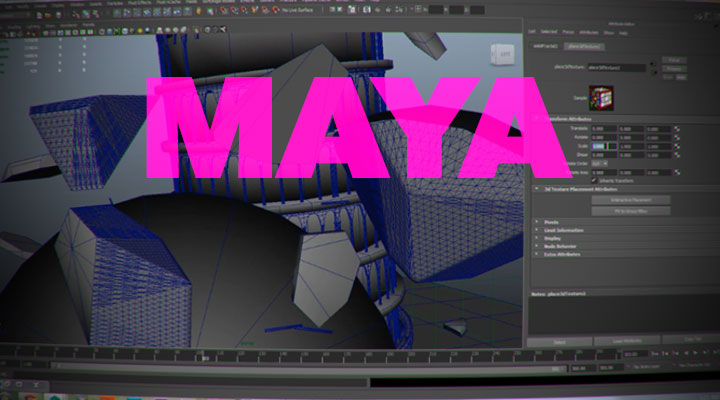The height and width of the screenshot is (400, 720).
Task: Collapse the Transform Attributes section
Action: pos(536,118)
